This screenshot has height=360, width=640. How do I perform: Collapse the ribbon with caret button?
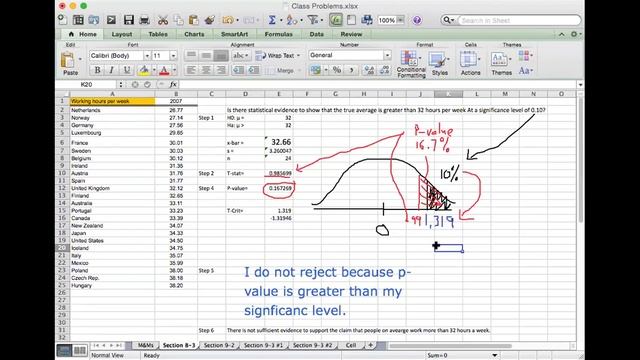coord(562,34)
